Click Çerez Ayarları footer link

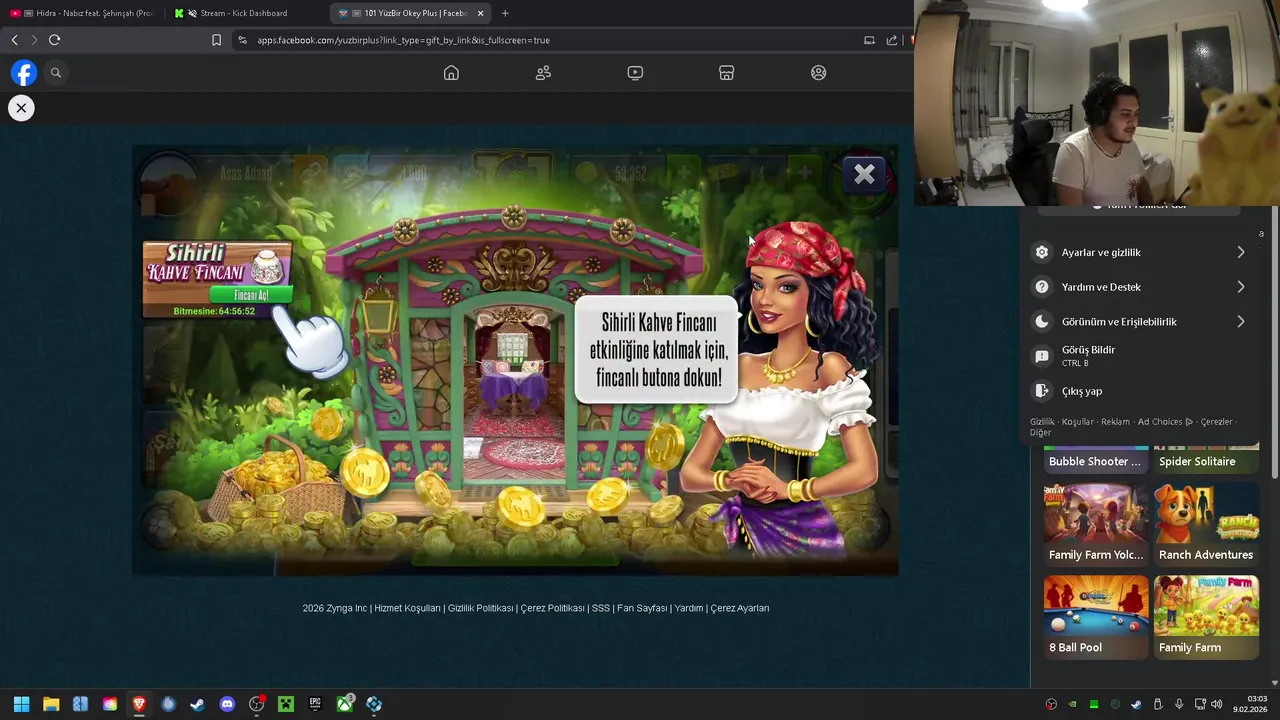pyautogui.click(x=740, y=608)
